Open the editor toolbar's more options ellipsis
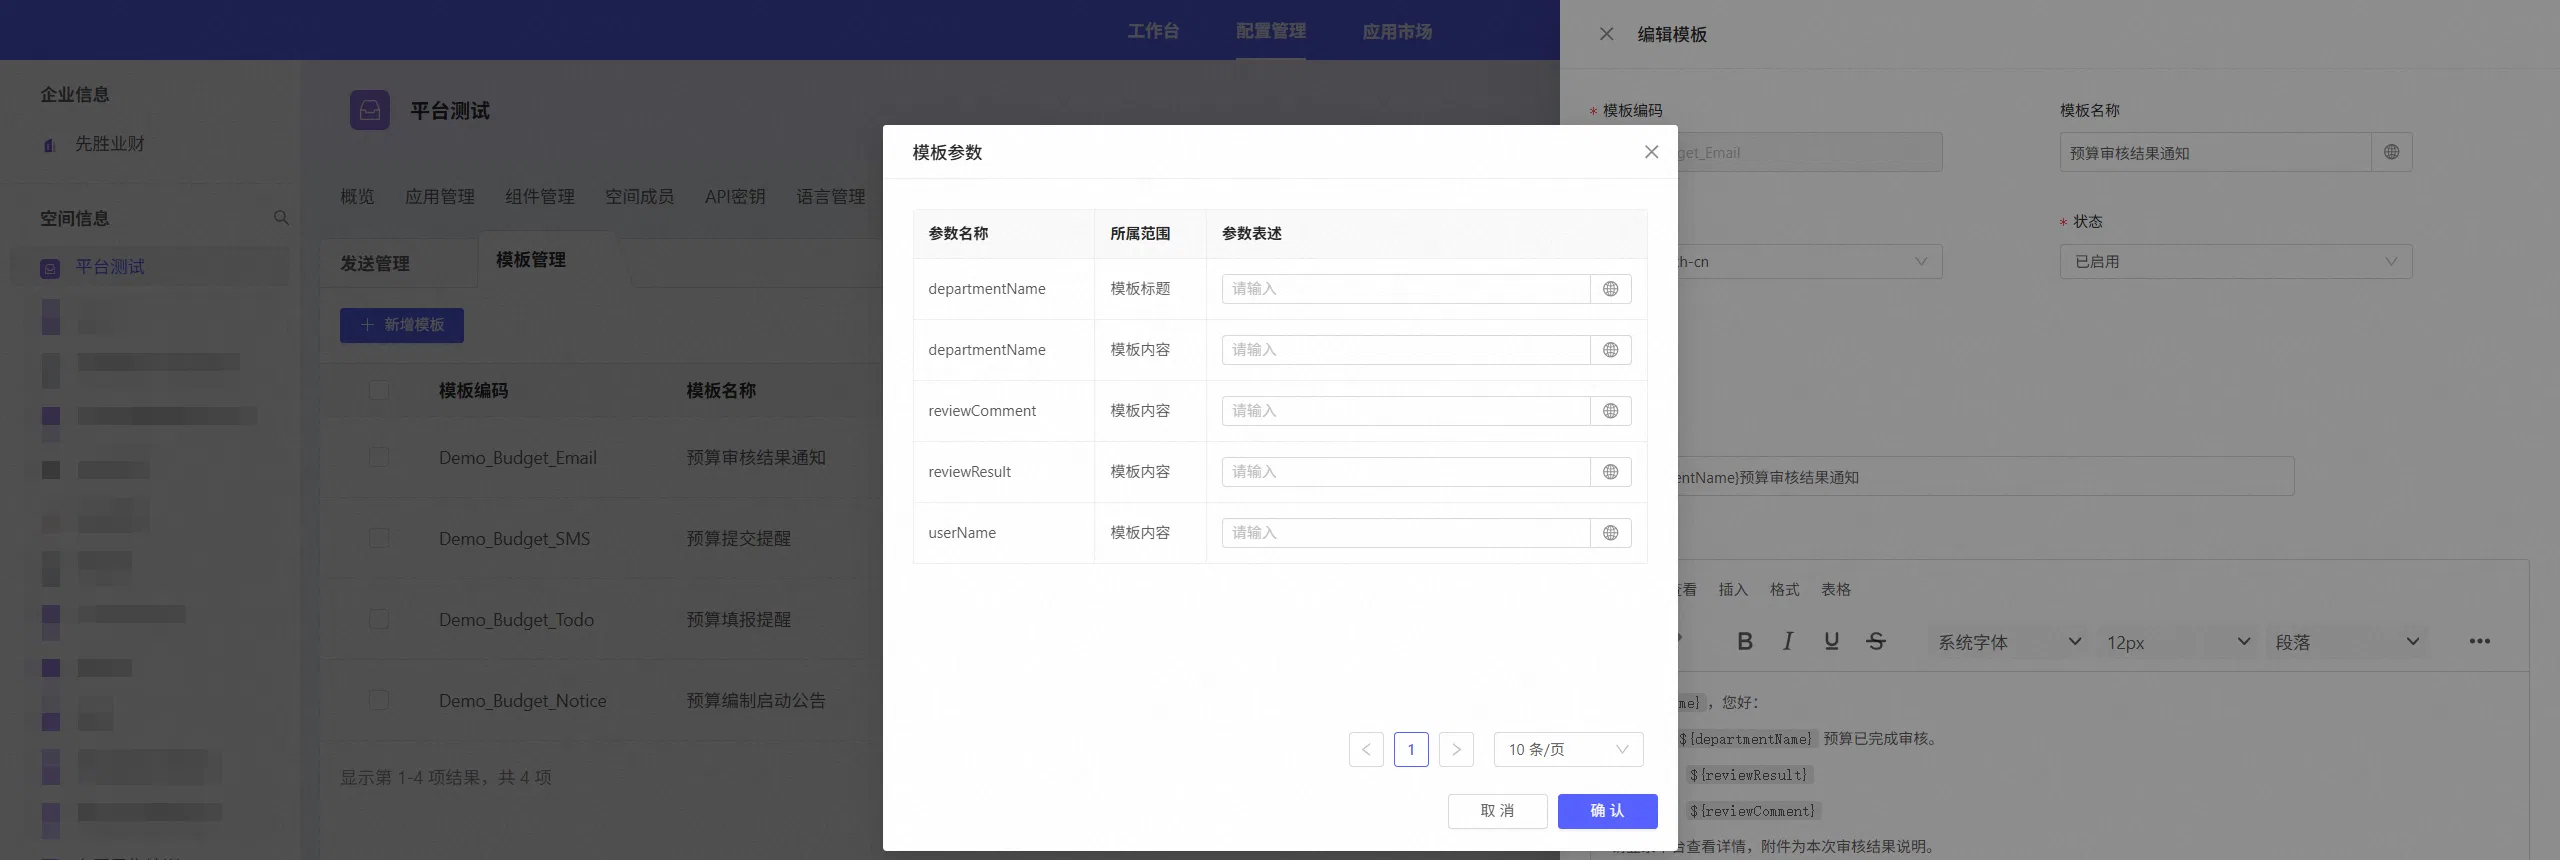This screenshot has width=2560, height=860. [x=2479, y=641]
